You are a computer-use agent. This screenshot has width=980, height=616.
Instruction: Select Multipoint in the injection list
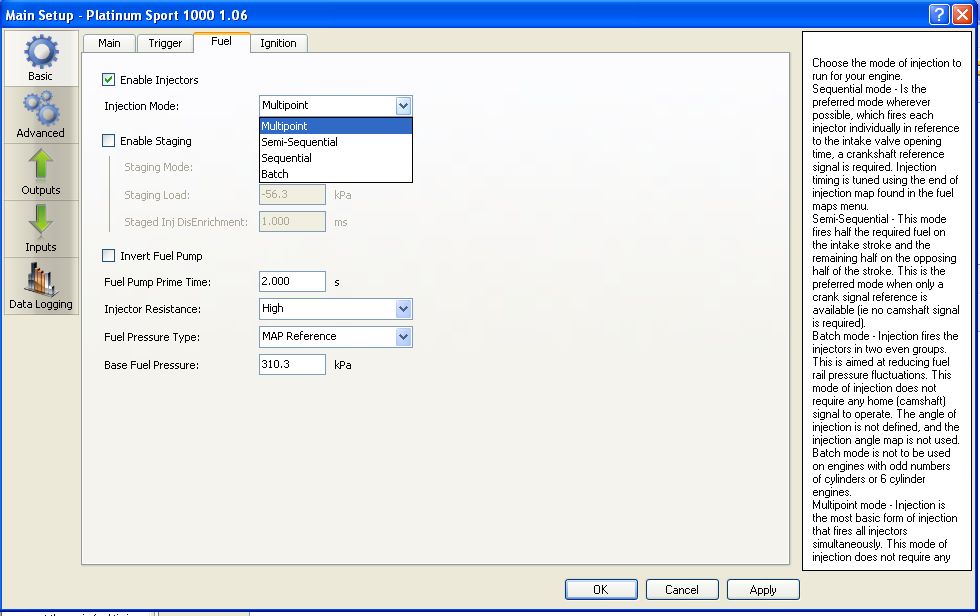point(336,126)
